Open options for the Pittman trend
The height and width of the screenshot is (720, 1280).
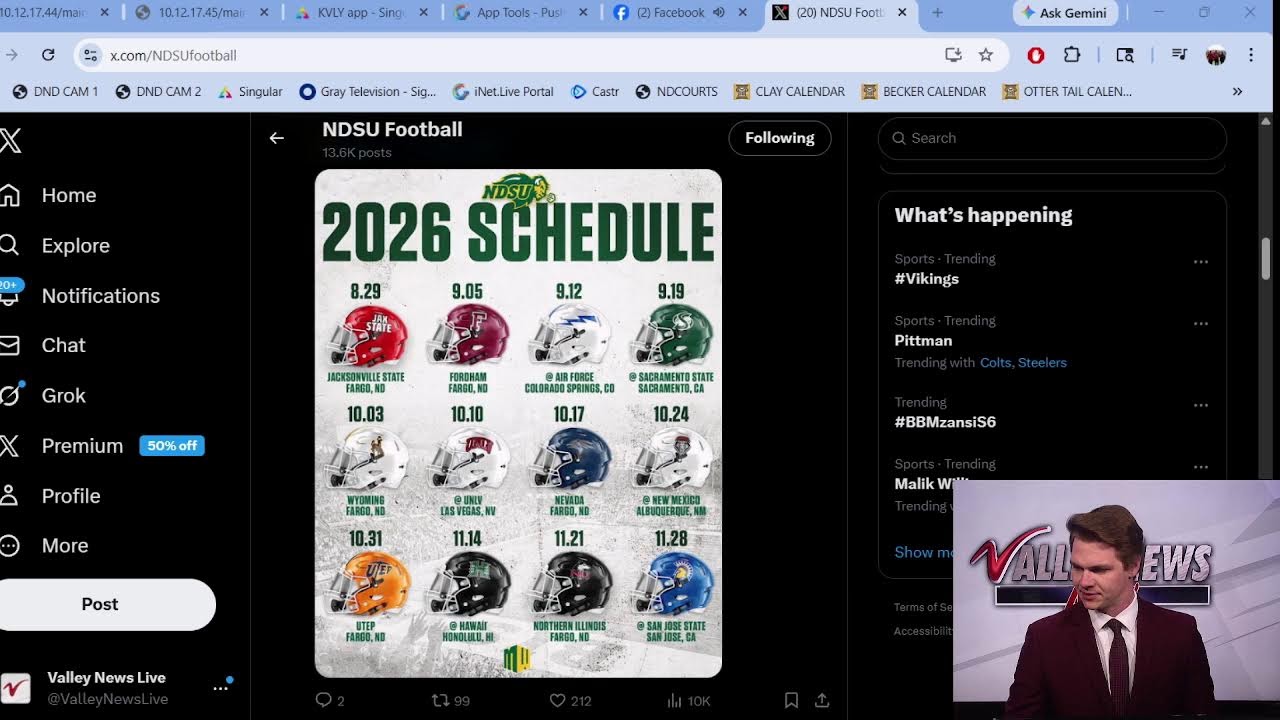coord(1201,324)
